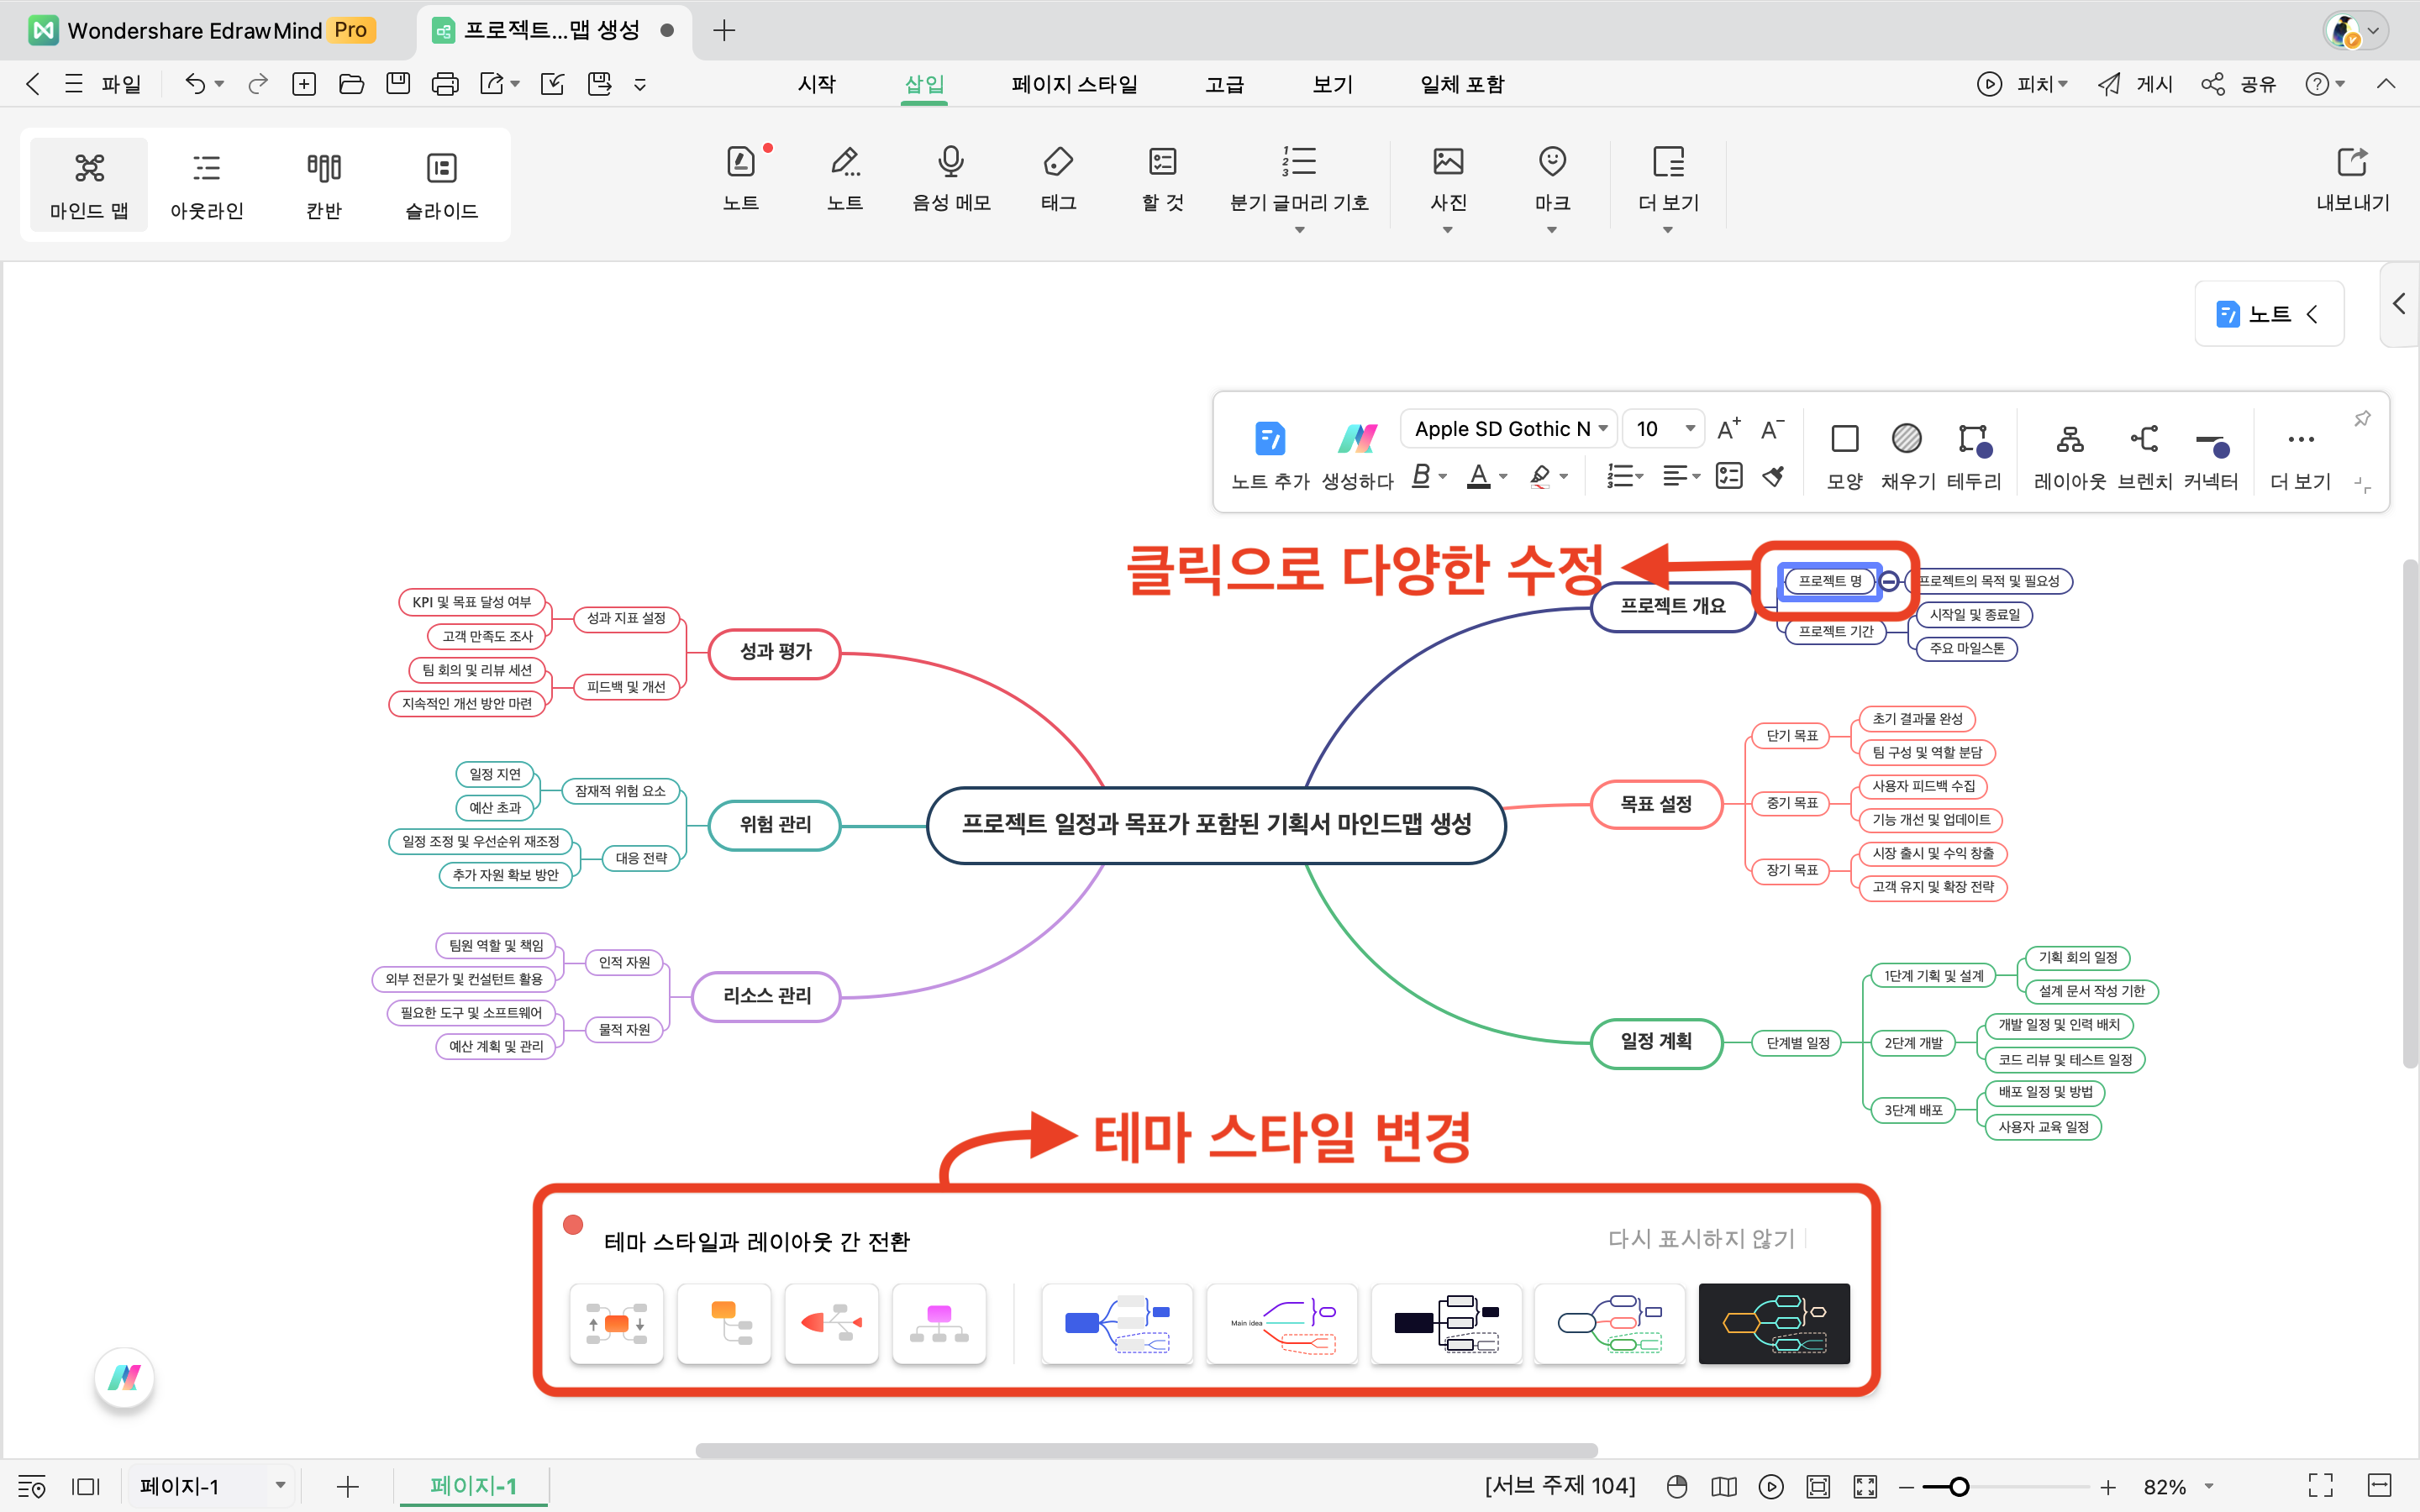Open the floating AI assistant button
The height and width of the screenshot is (1512, 2420).
(x=124, y=1378)
